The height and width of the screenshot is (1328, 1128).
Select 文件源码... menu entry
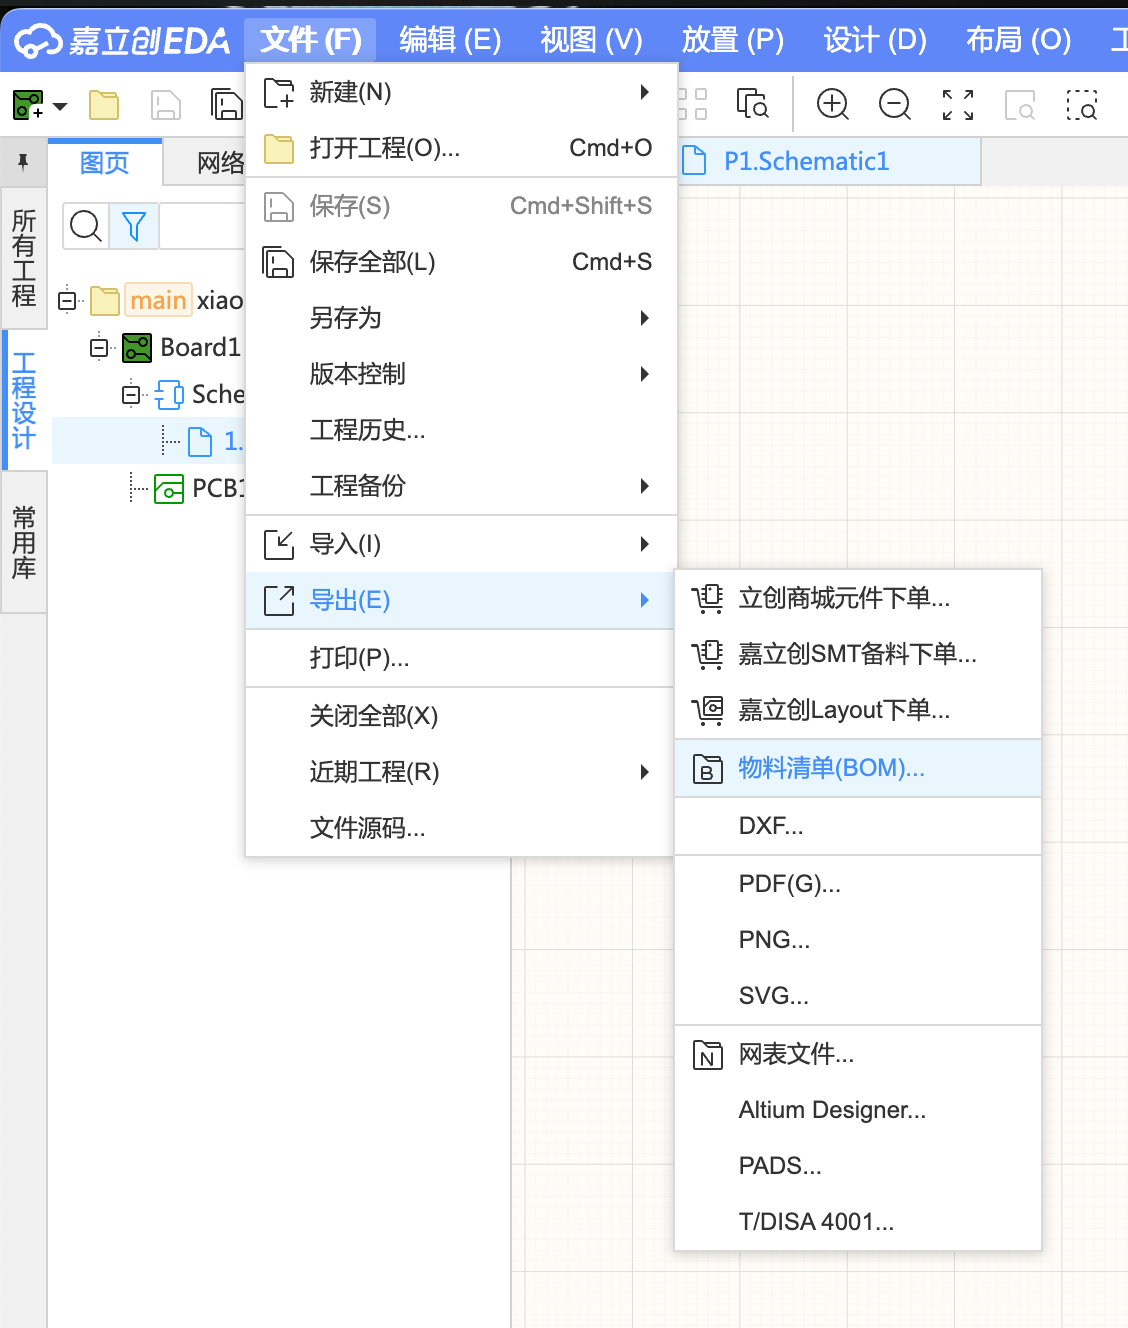461,828
